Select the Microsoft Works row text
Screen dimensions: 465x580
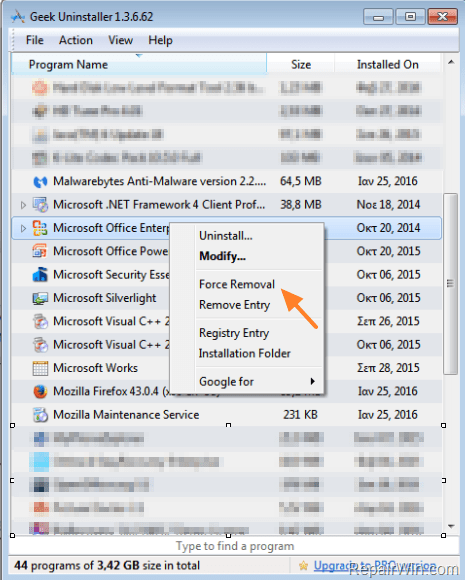pyautogui.click(x=95, y=368)
